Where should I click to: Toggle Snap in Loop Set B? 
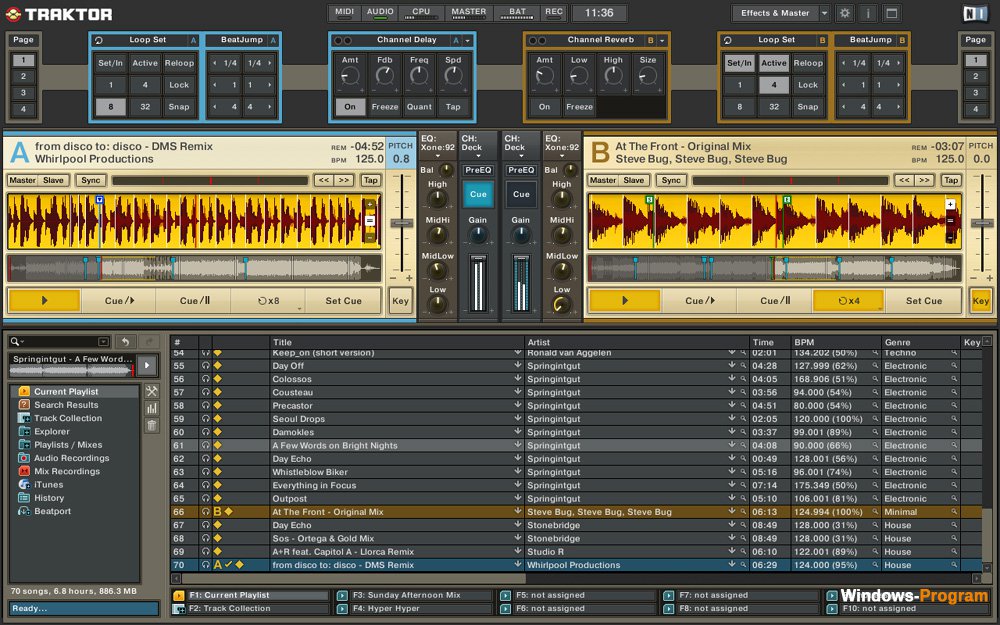coord(807,107)
